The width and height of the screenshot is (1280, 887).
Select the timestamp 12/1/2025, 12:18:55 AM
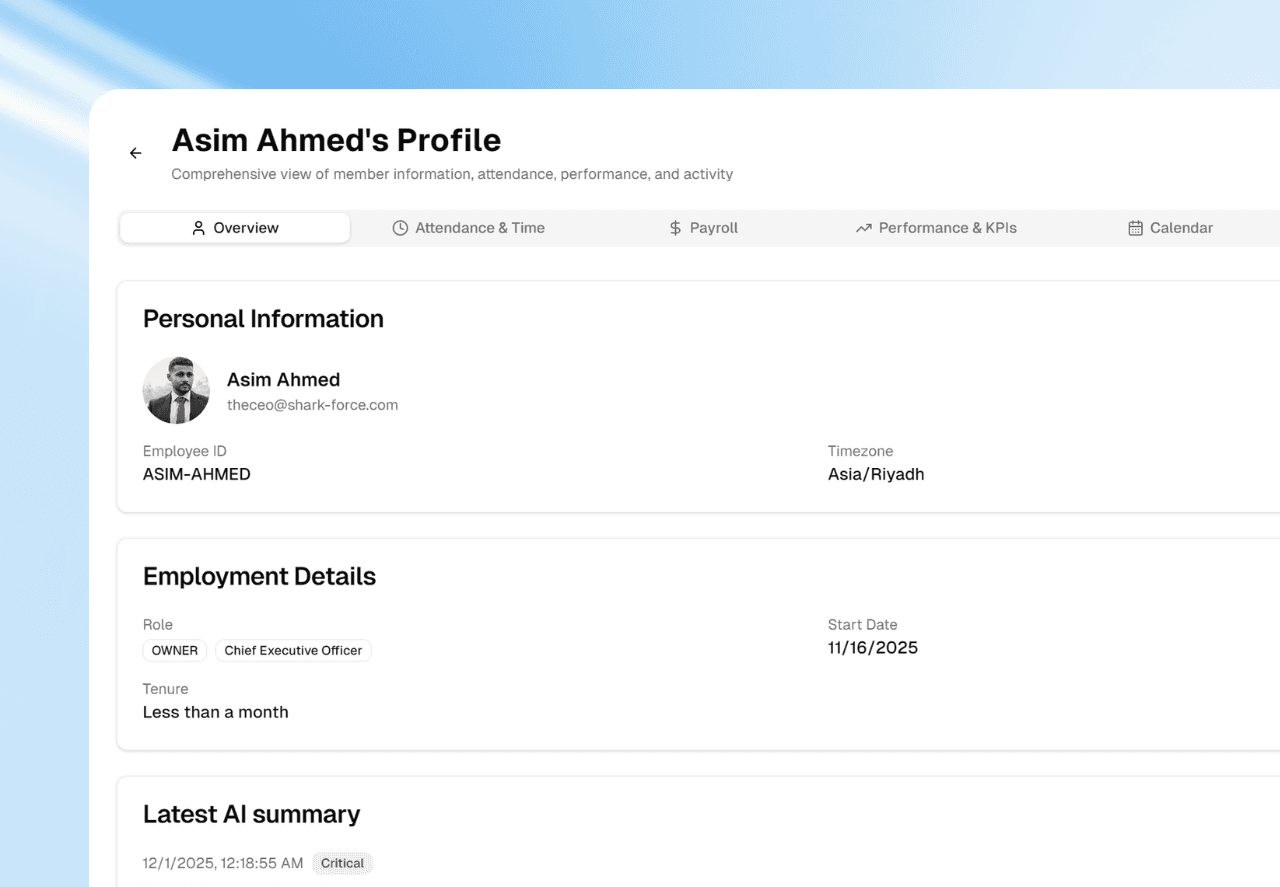point(223,863)
